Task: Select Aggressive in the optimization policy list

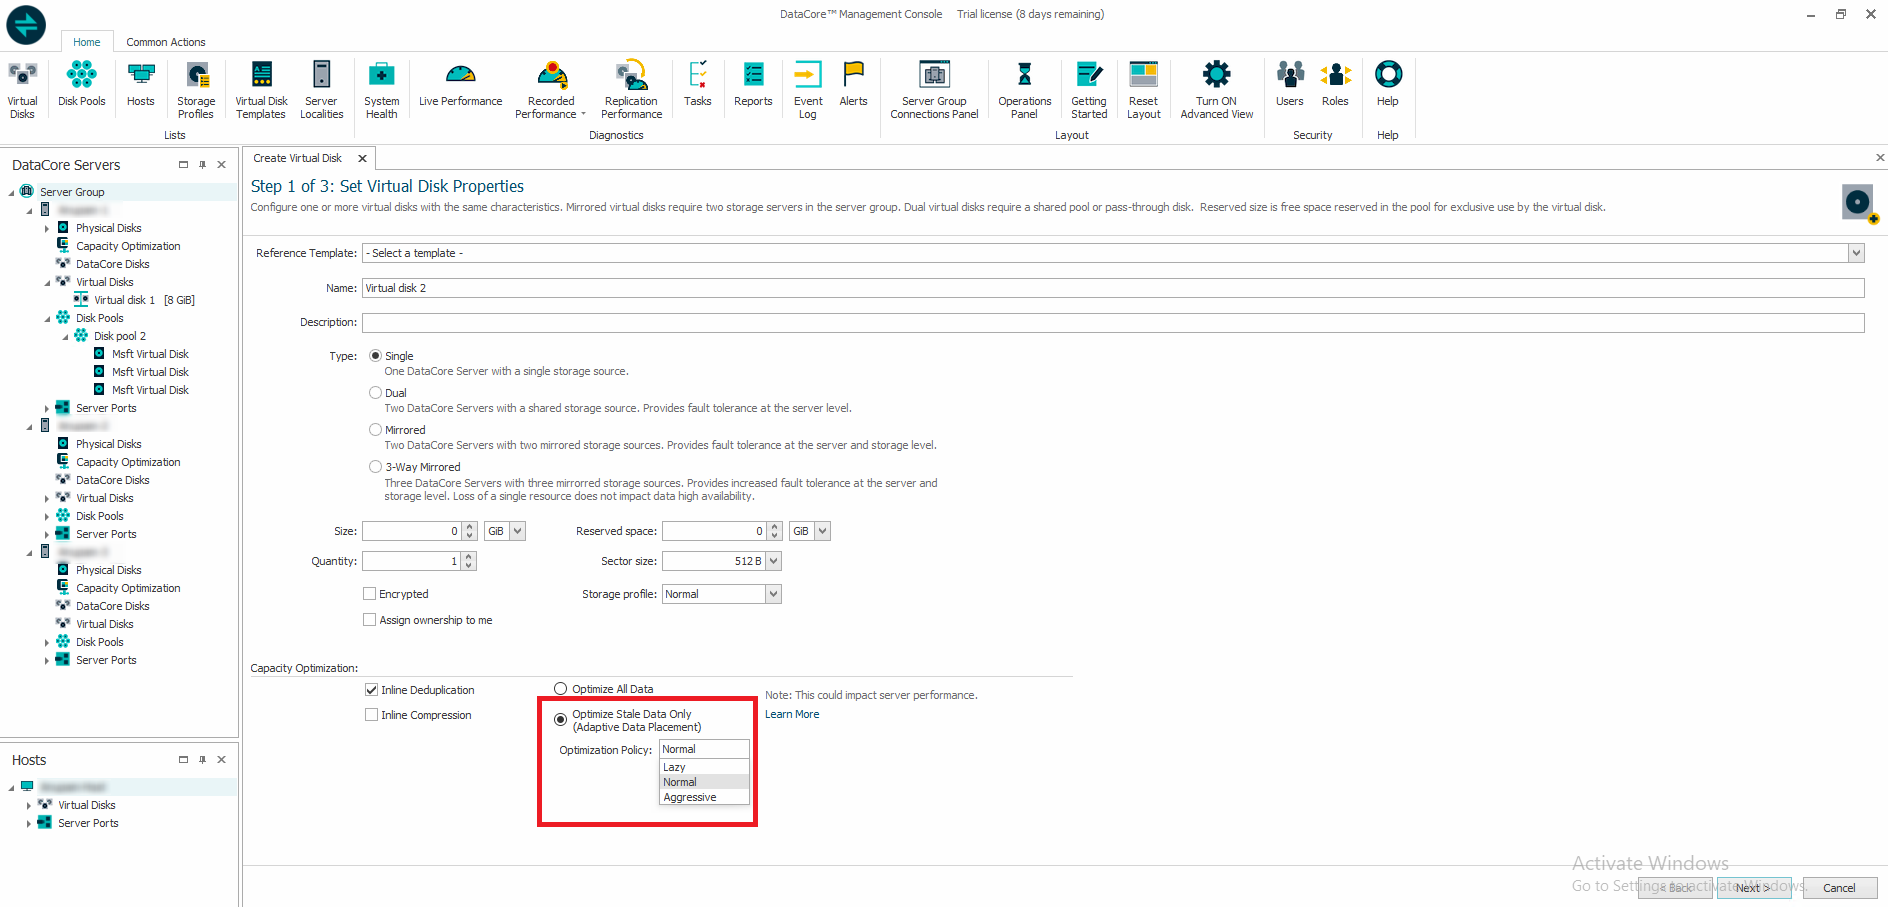Action: point(690,797)
